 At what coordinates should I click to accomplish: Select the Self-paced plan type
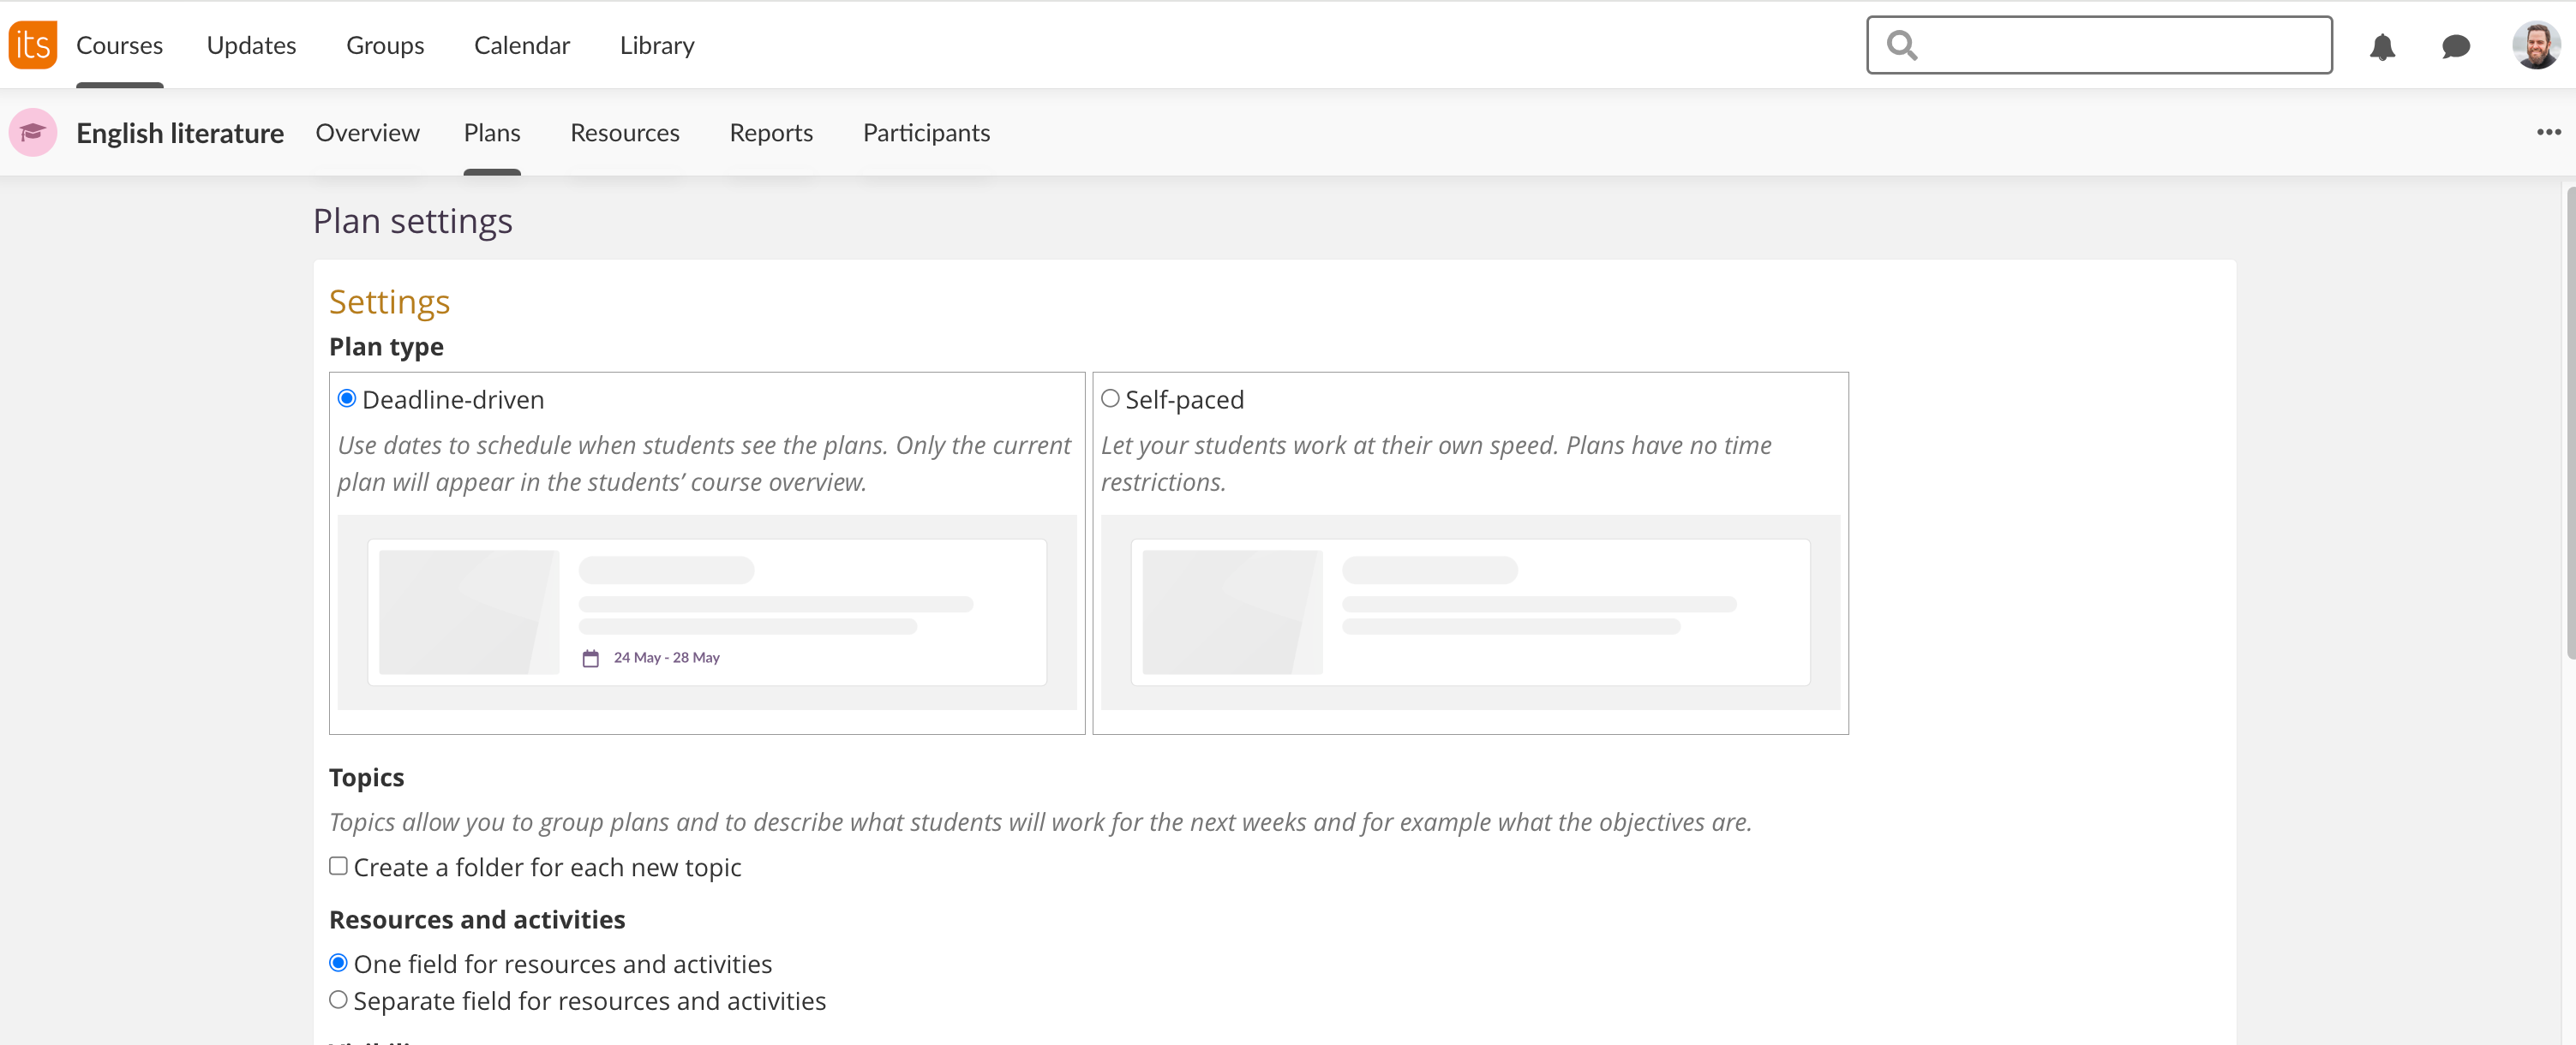click(1110, 399)
